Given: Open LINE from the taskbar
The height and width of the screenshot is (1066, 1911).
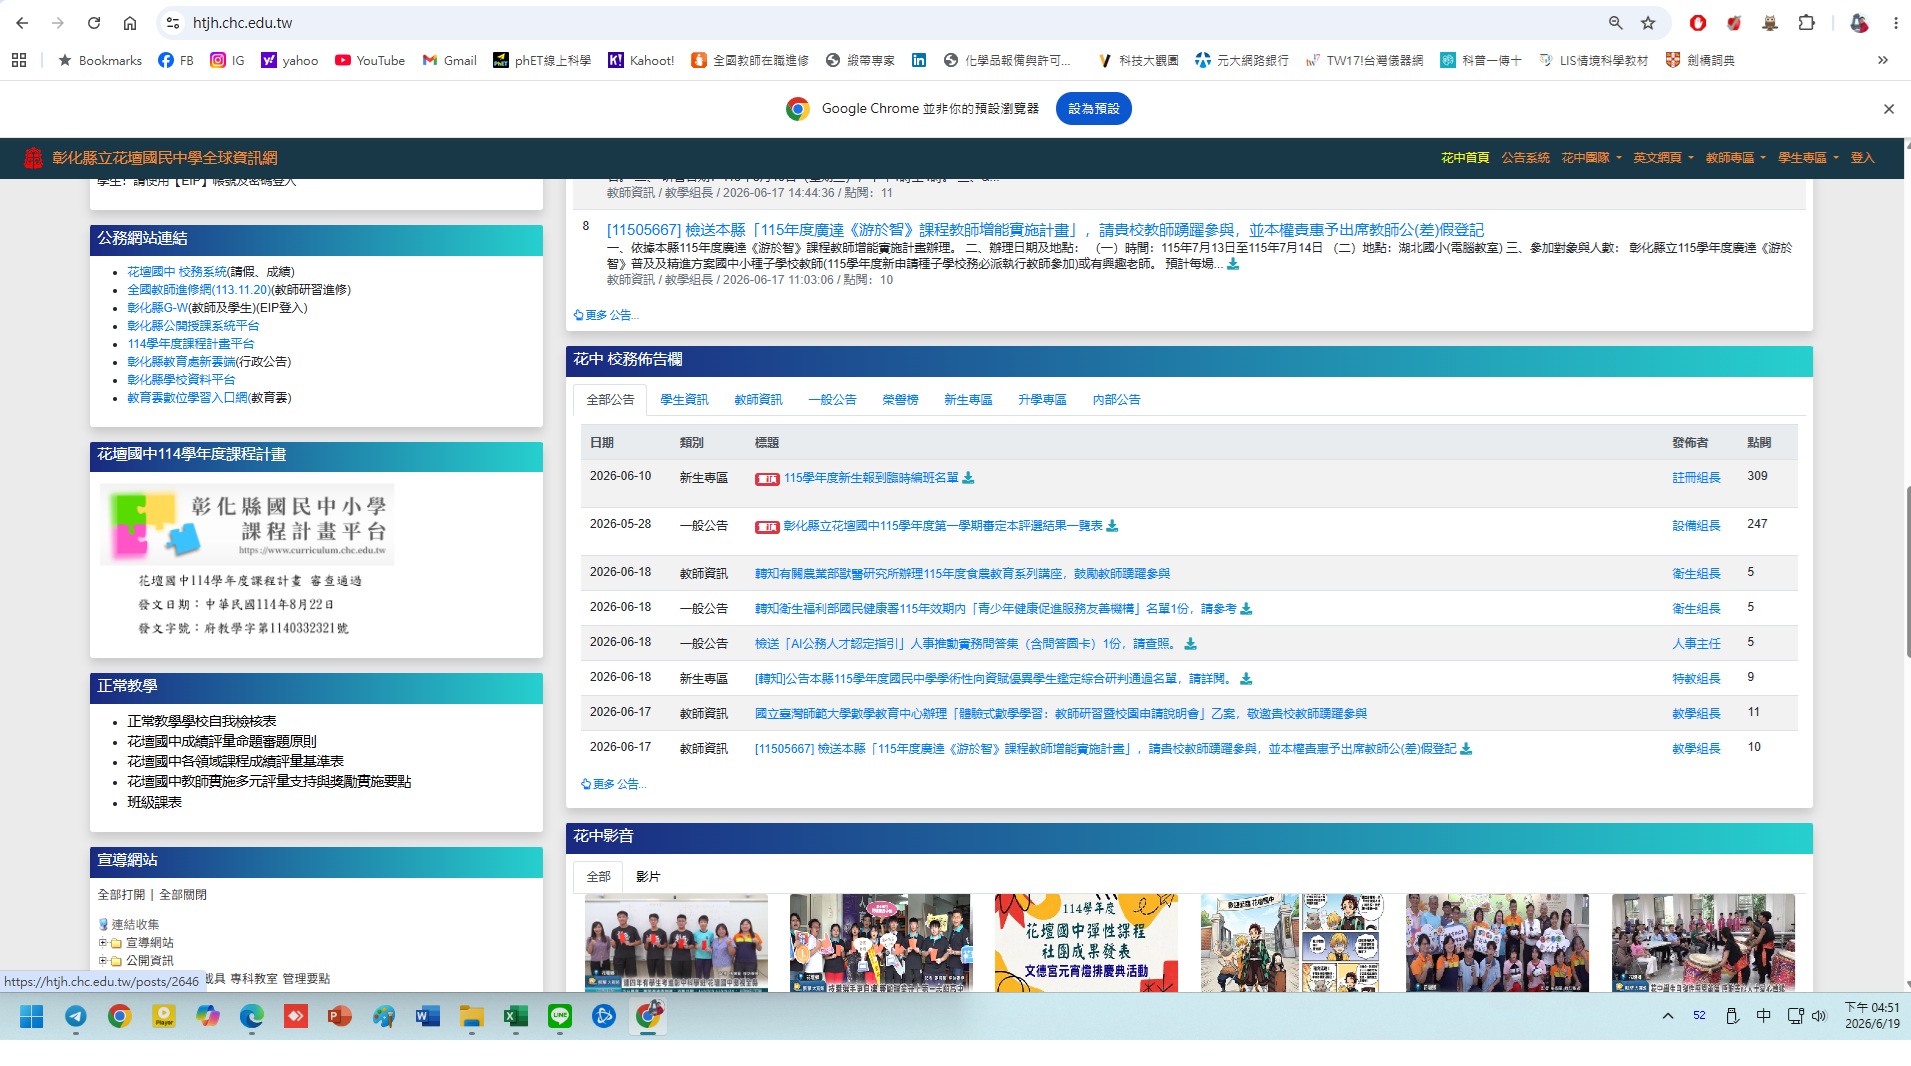Looking at the screenshot, I should click(x=560, y=1017).
